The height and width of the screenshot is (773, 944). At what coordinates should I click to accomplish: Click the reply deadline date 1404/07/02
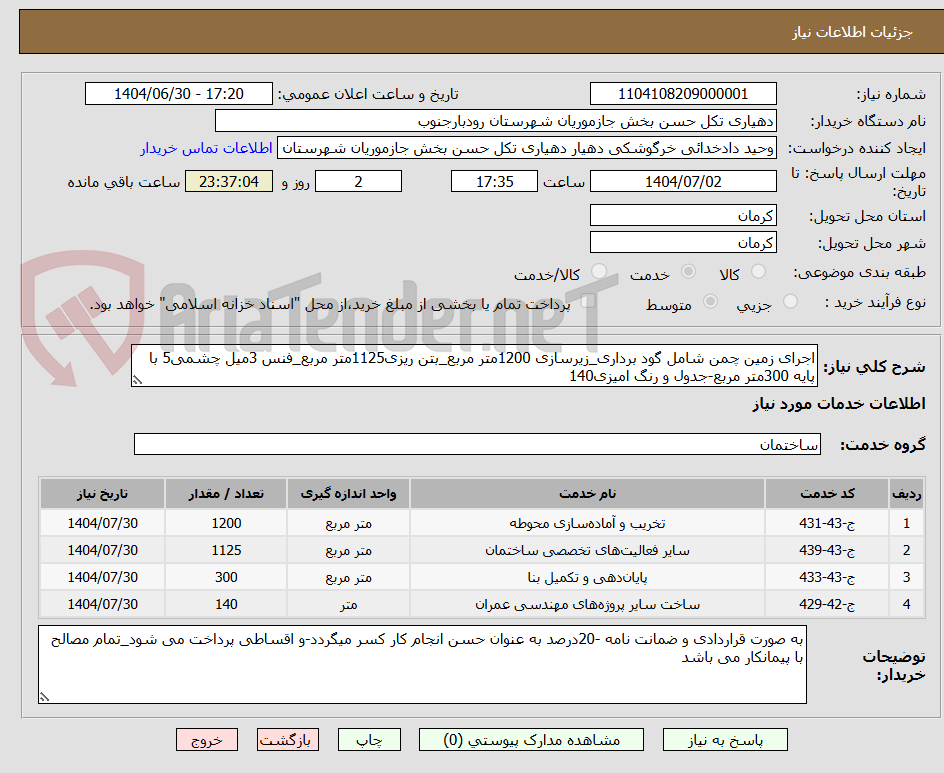(683, 181)
